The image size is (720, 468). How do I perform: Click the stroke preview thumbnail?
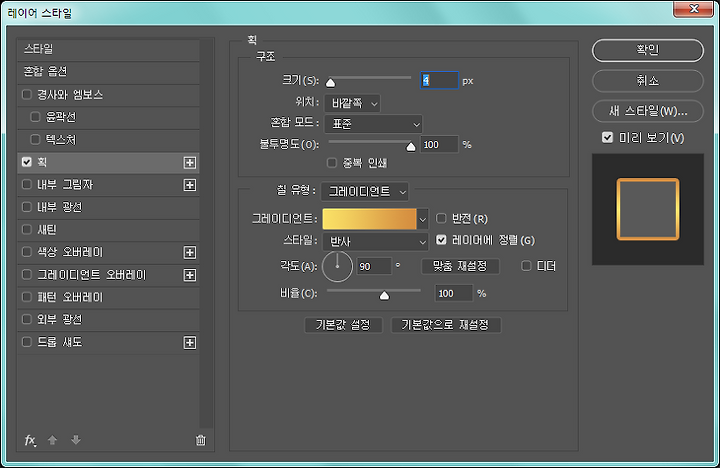[648, 209]
